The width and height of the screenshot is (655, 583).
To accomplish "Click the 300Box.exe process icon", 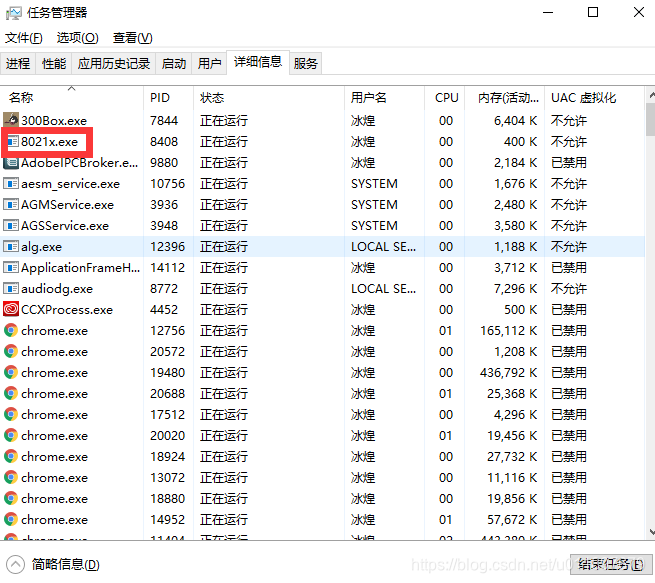I will click(11, 120).
